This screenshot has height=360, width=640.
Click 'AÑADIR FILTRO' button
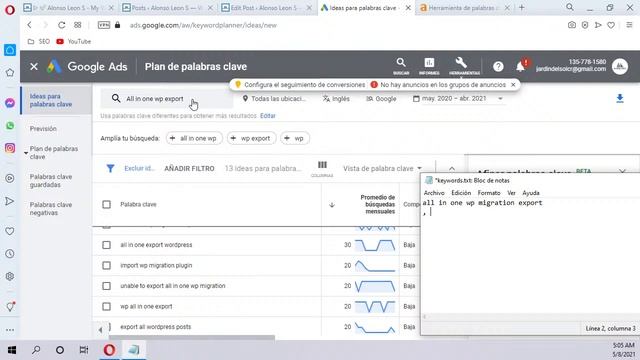point(189,169)
